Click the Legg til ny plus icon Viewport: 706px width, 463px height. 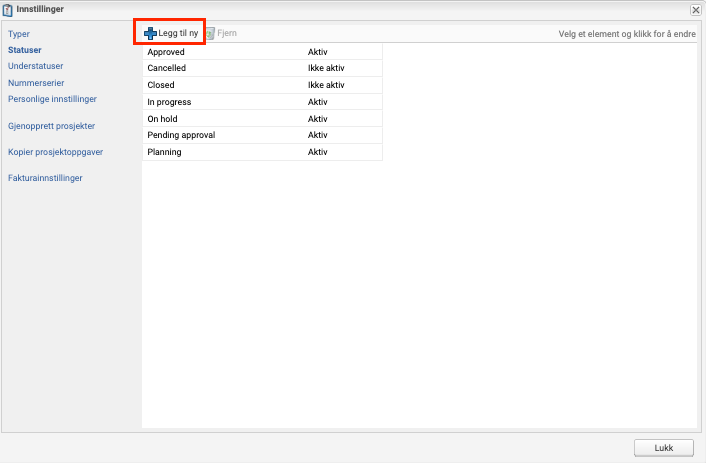click(x=150, y=34)
